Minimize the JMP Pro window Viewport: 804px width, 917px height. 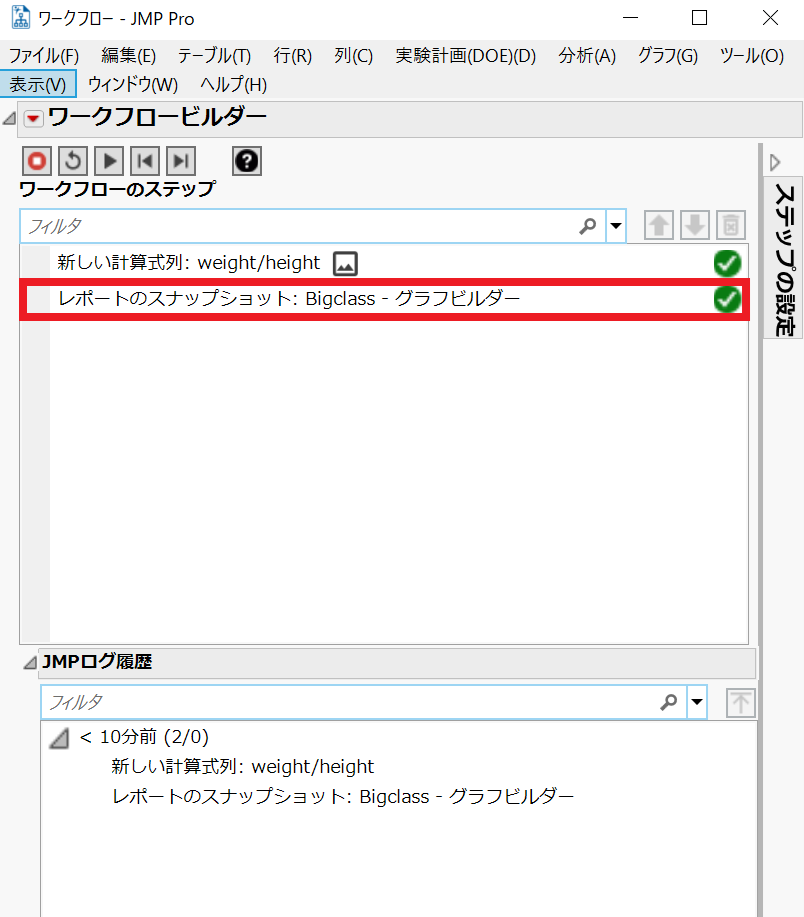[630, 18]
